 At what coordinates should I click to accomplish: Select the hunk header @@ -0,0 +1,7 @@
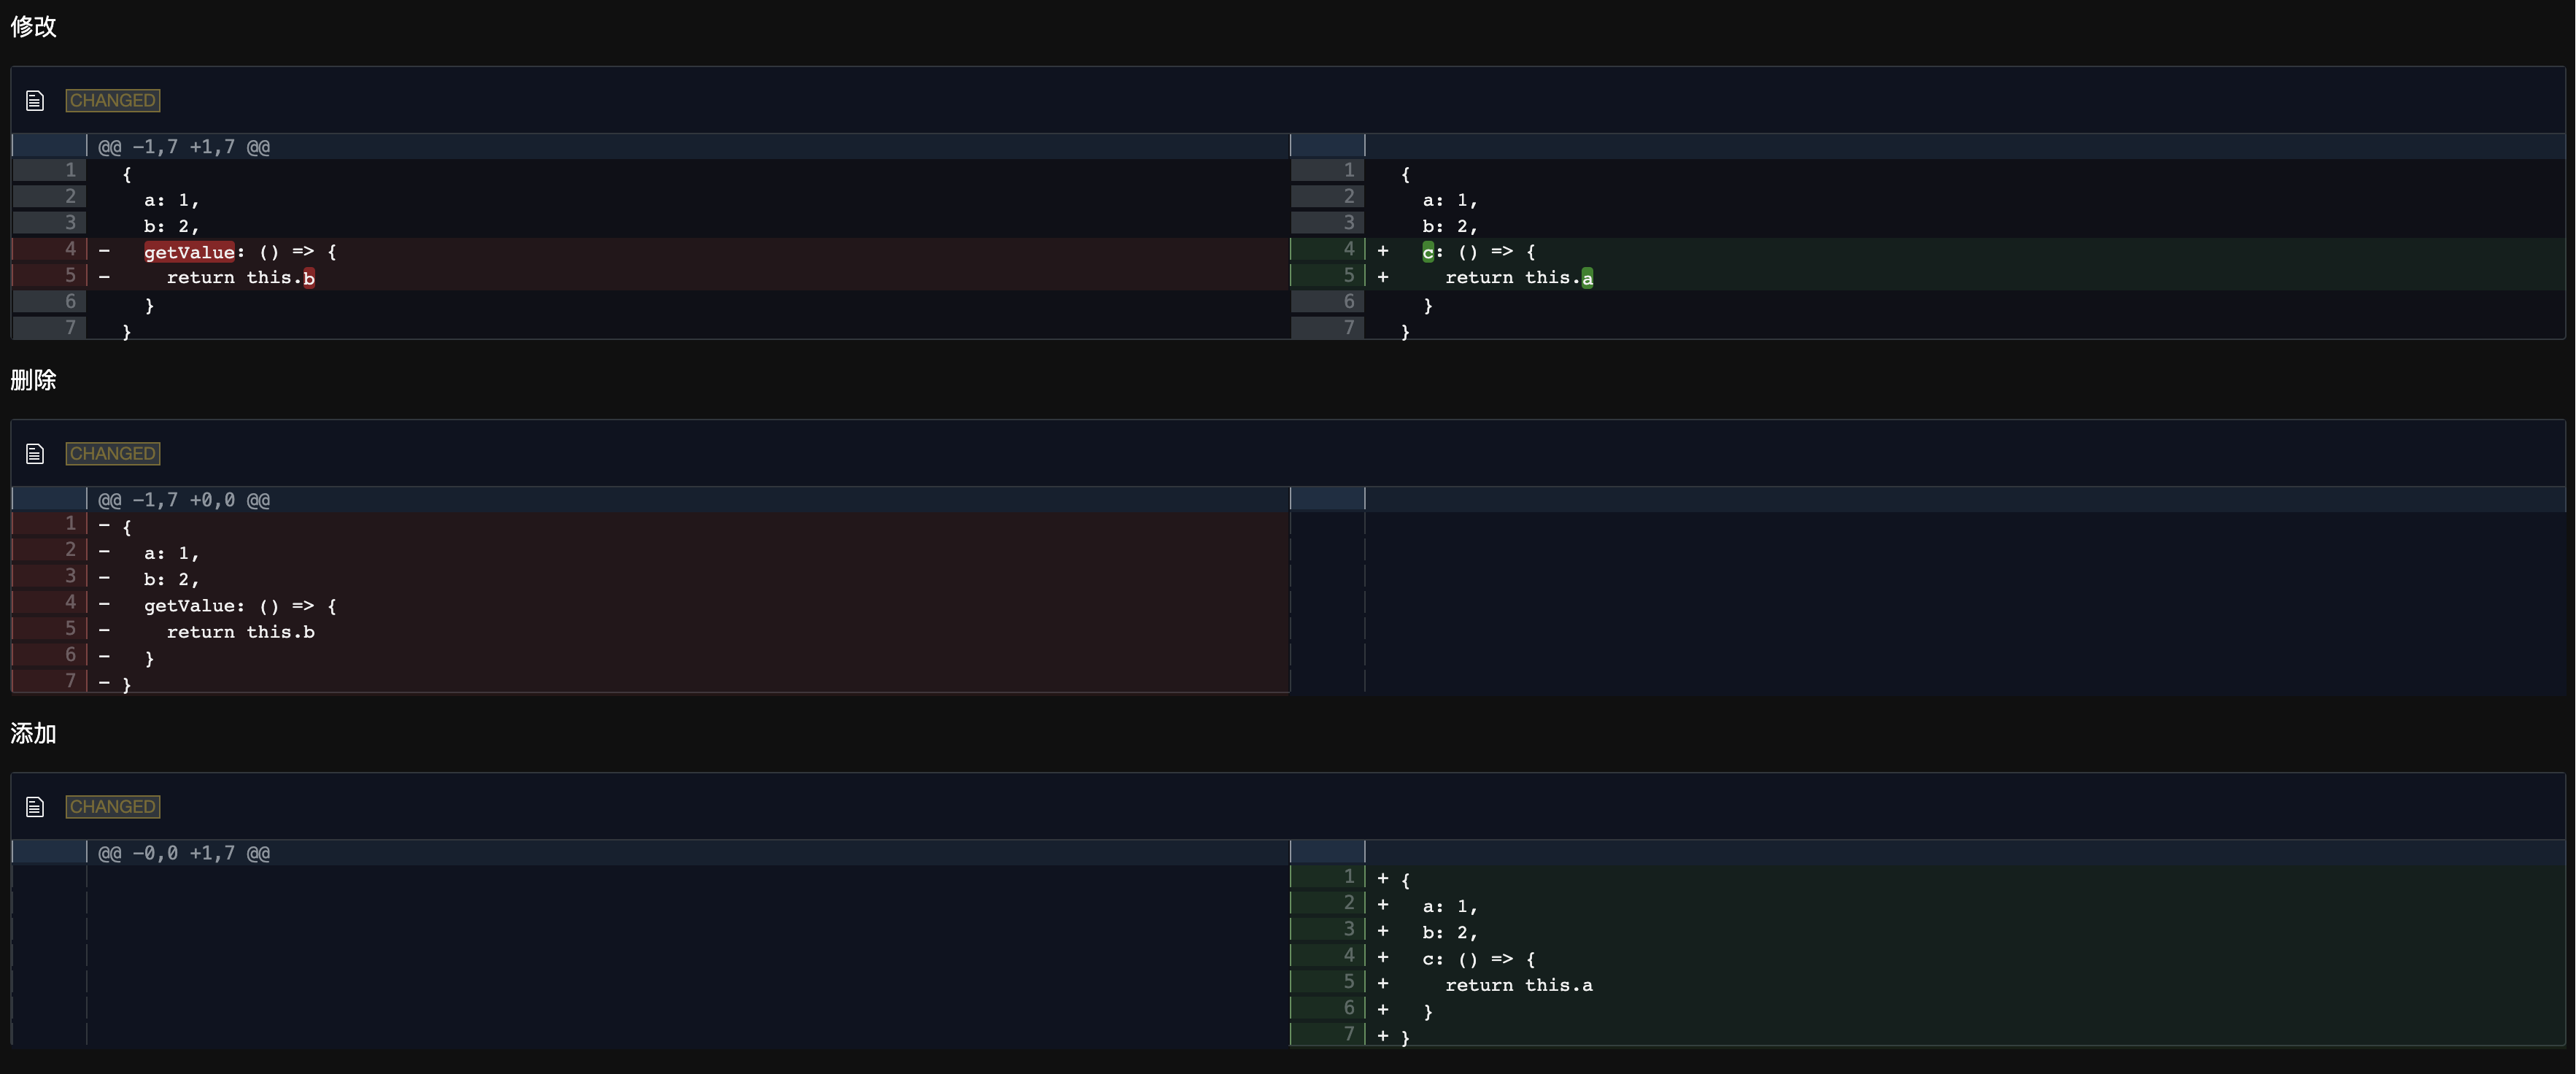point(184,853)
